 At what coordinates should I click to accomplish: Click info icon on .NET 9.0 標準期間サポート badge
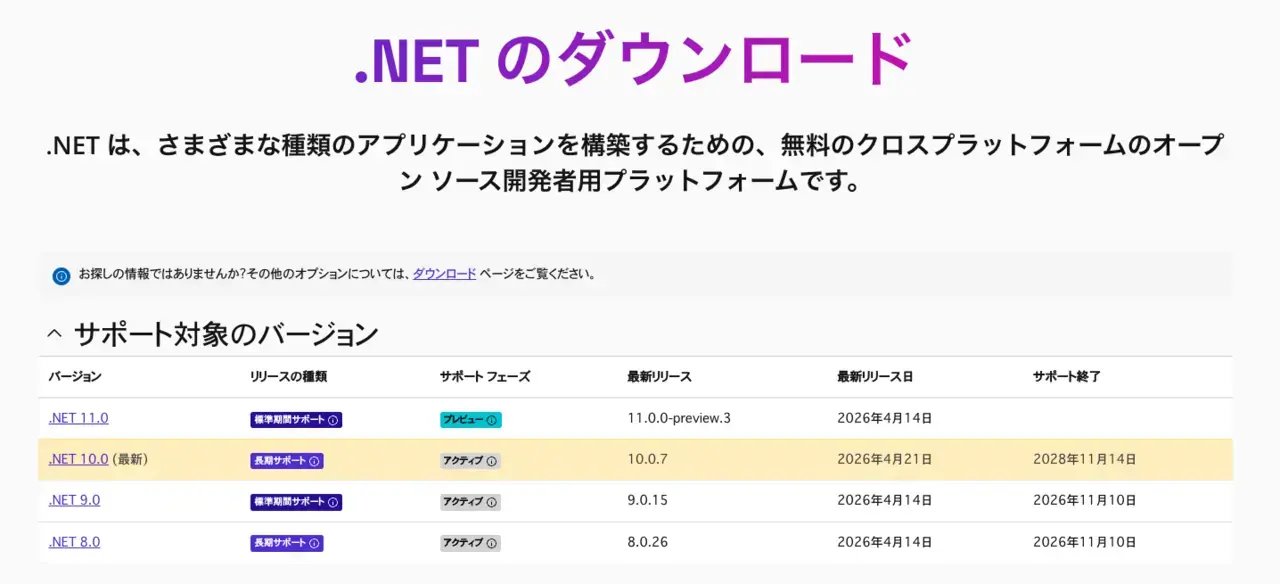[334, 502]
